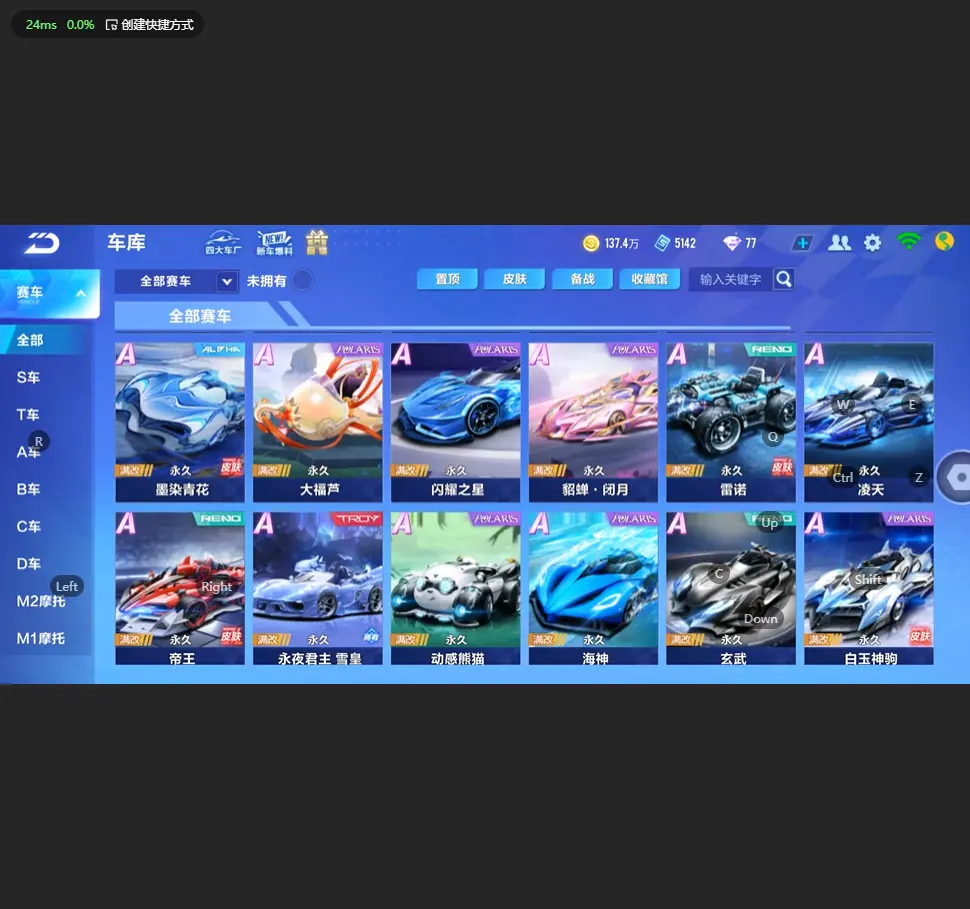Click the yellow-green globe icon
The width and height of the screenshot is (970, 909).
[944, 241]
